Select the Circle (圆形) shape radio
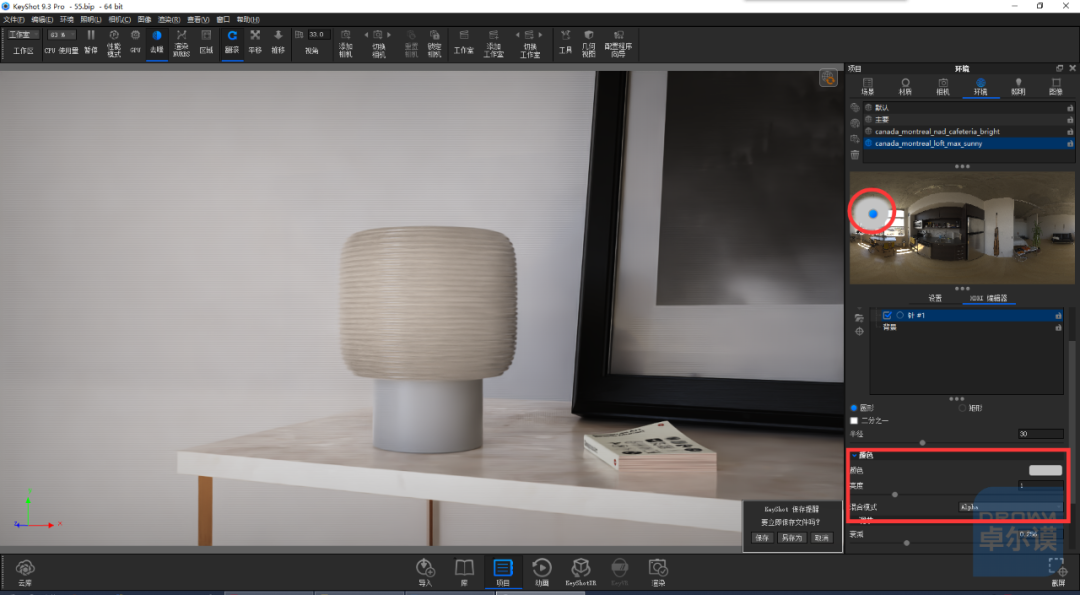This screenshot has width=1080, height=595. pos(854,408)
